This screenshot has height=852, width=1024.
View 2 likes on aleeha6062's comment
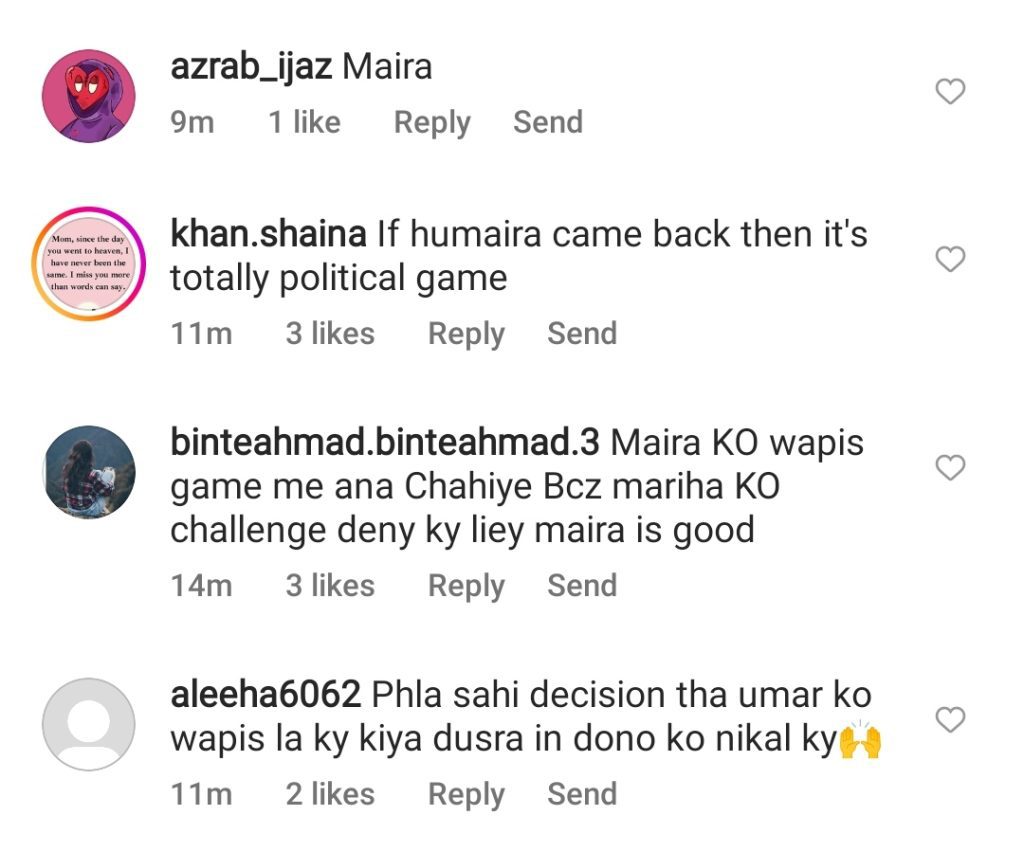click(330, 794)
